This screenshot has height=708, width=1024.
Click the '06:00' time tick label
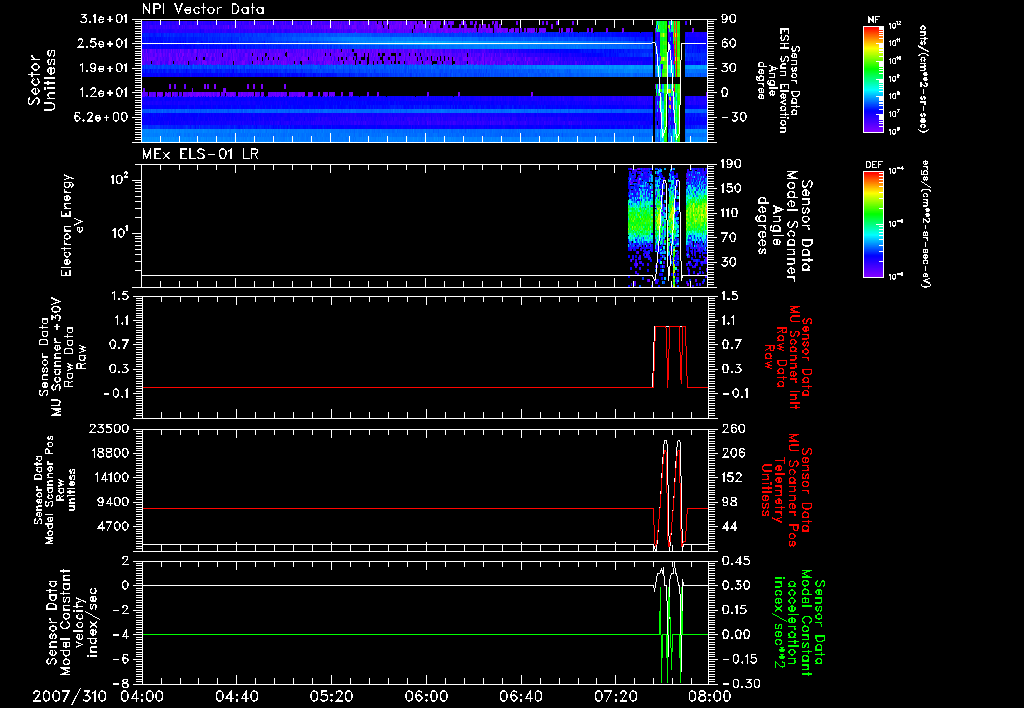tap(426, 696)
